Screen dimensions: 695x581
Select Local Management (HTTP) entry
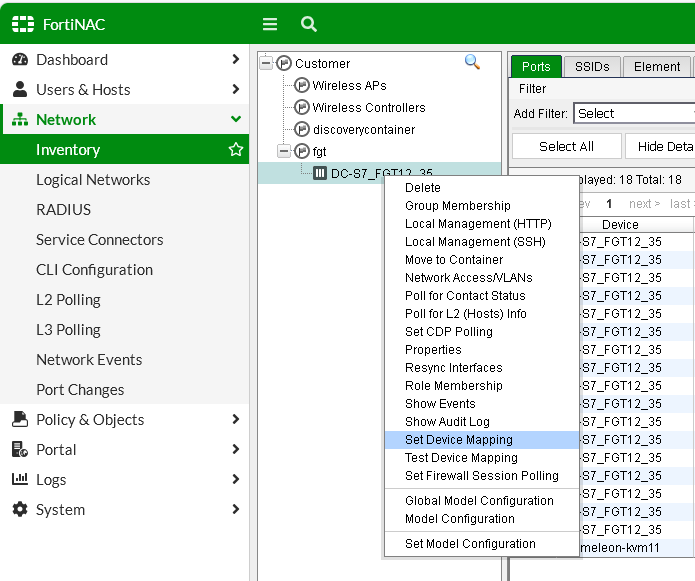tap(482, 223)
